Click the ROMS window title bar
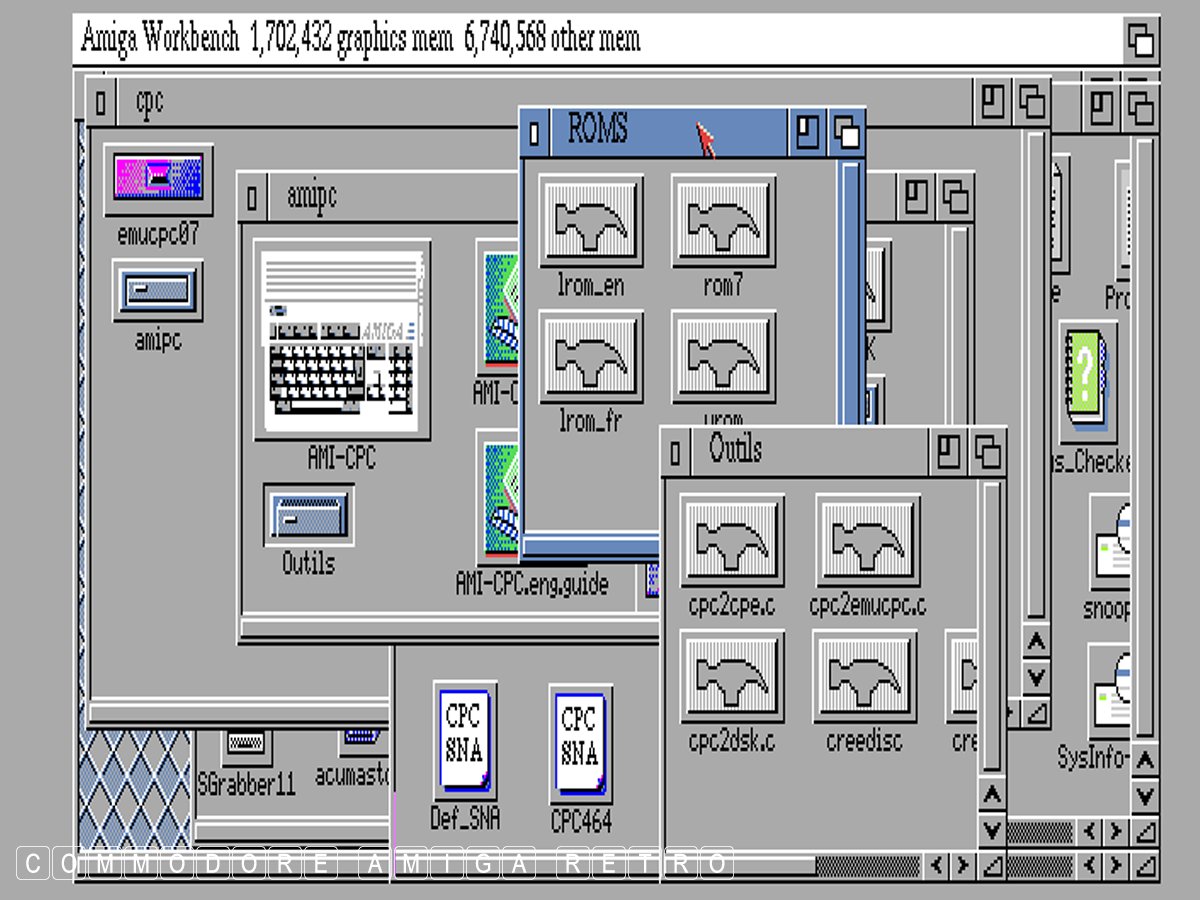The image size is (1200, 900). pos(660,131)
